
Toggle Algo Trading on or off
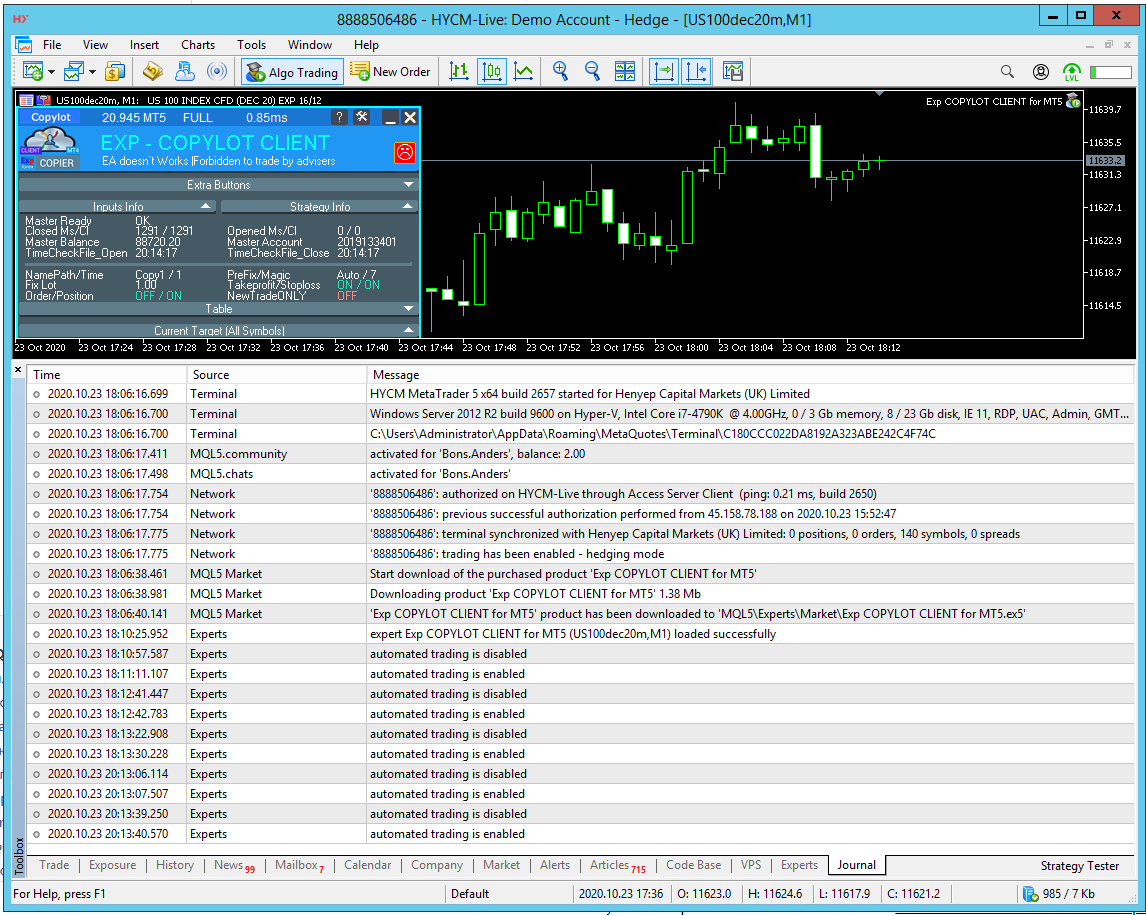[x=292, y=72]
